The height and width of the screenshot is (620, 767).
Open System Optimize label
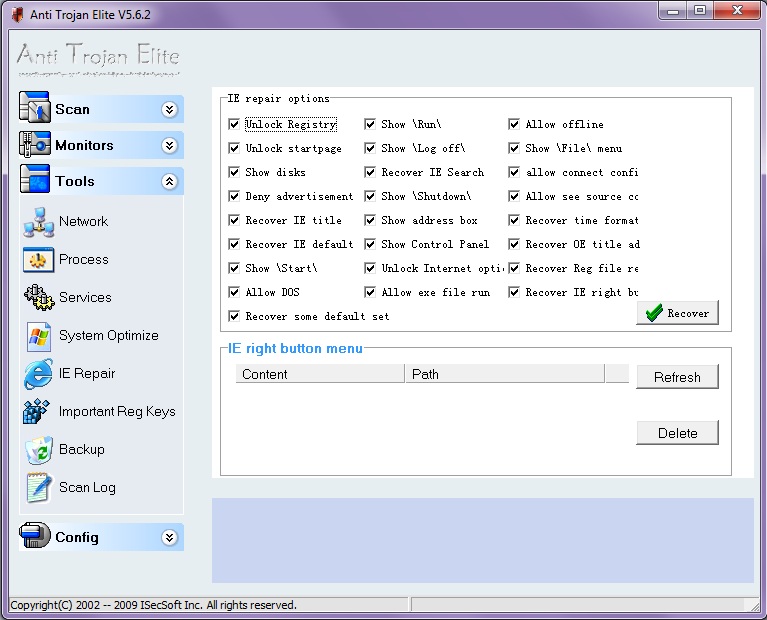point(109,336)
